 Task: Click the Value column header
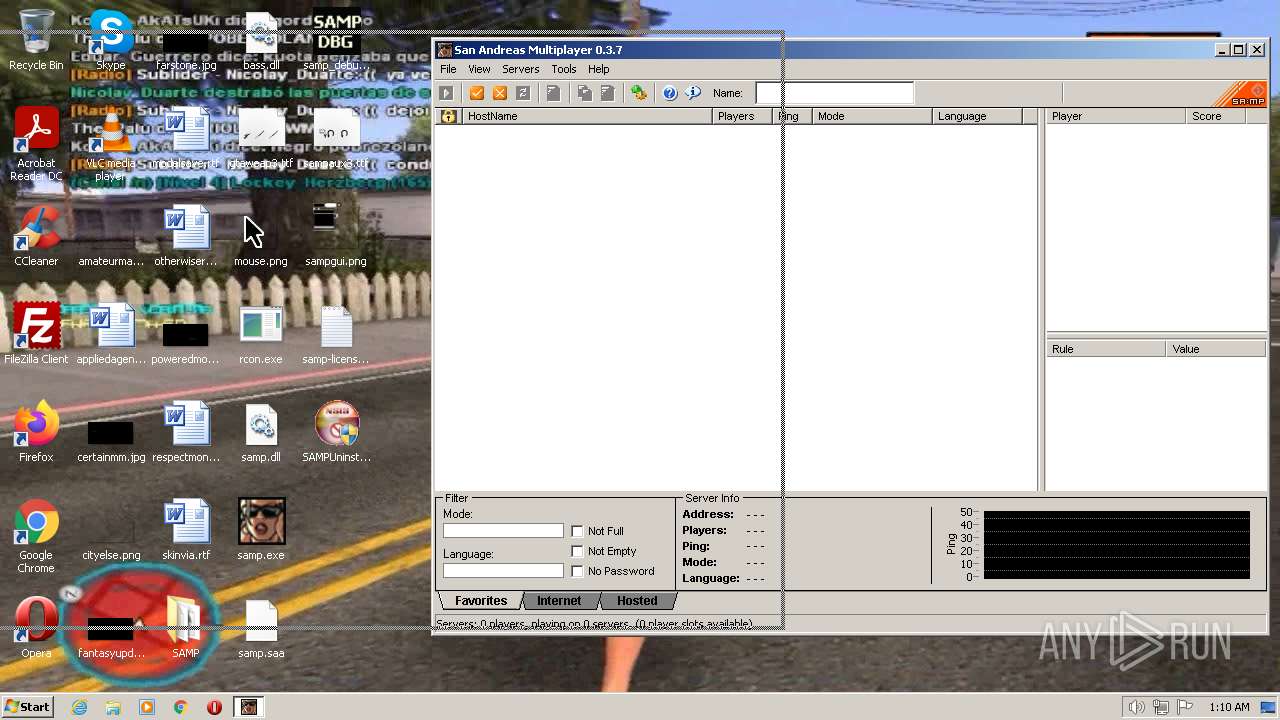(x=1216, y=349)
